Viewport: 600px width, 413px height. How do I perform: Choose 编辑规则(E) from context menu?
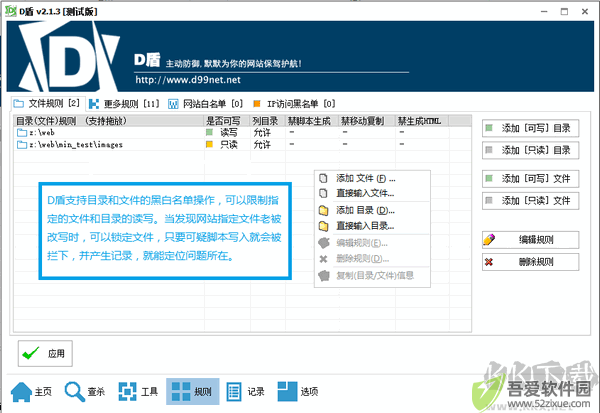pyautogui.click(x=372, y=243)
